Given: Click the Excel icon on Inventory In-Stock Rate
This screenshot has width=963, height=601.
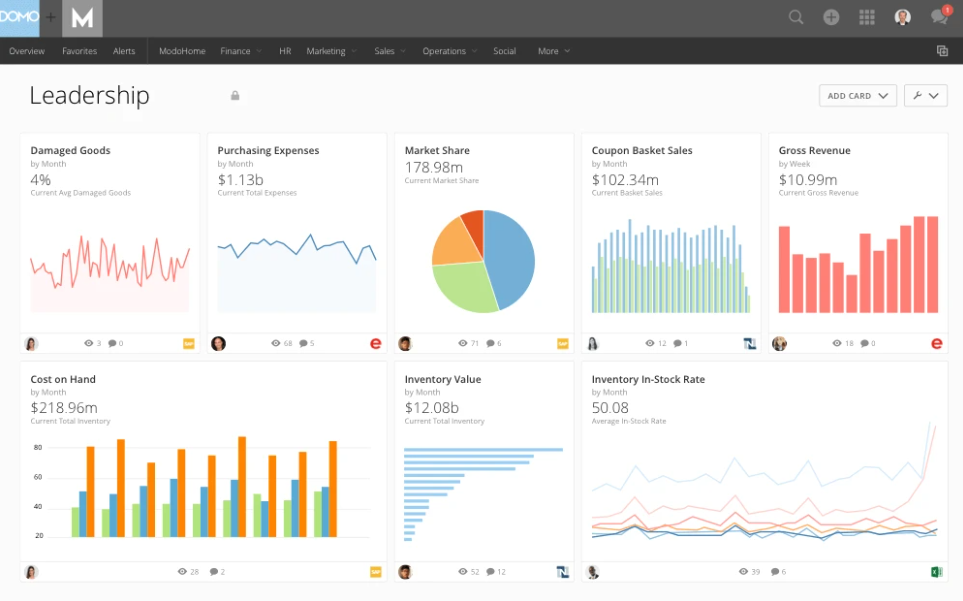Looking at the screenshot, I should pos(937,572).
